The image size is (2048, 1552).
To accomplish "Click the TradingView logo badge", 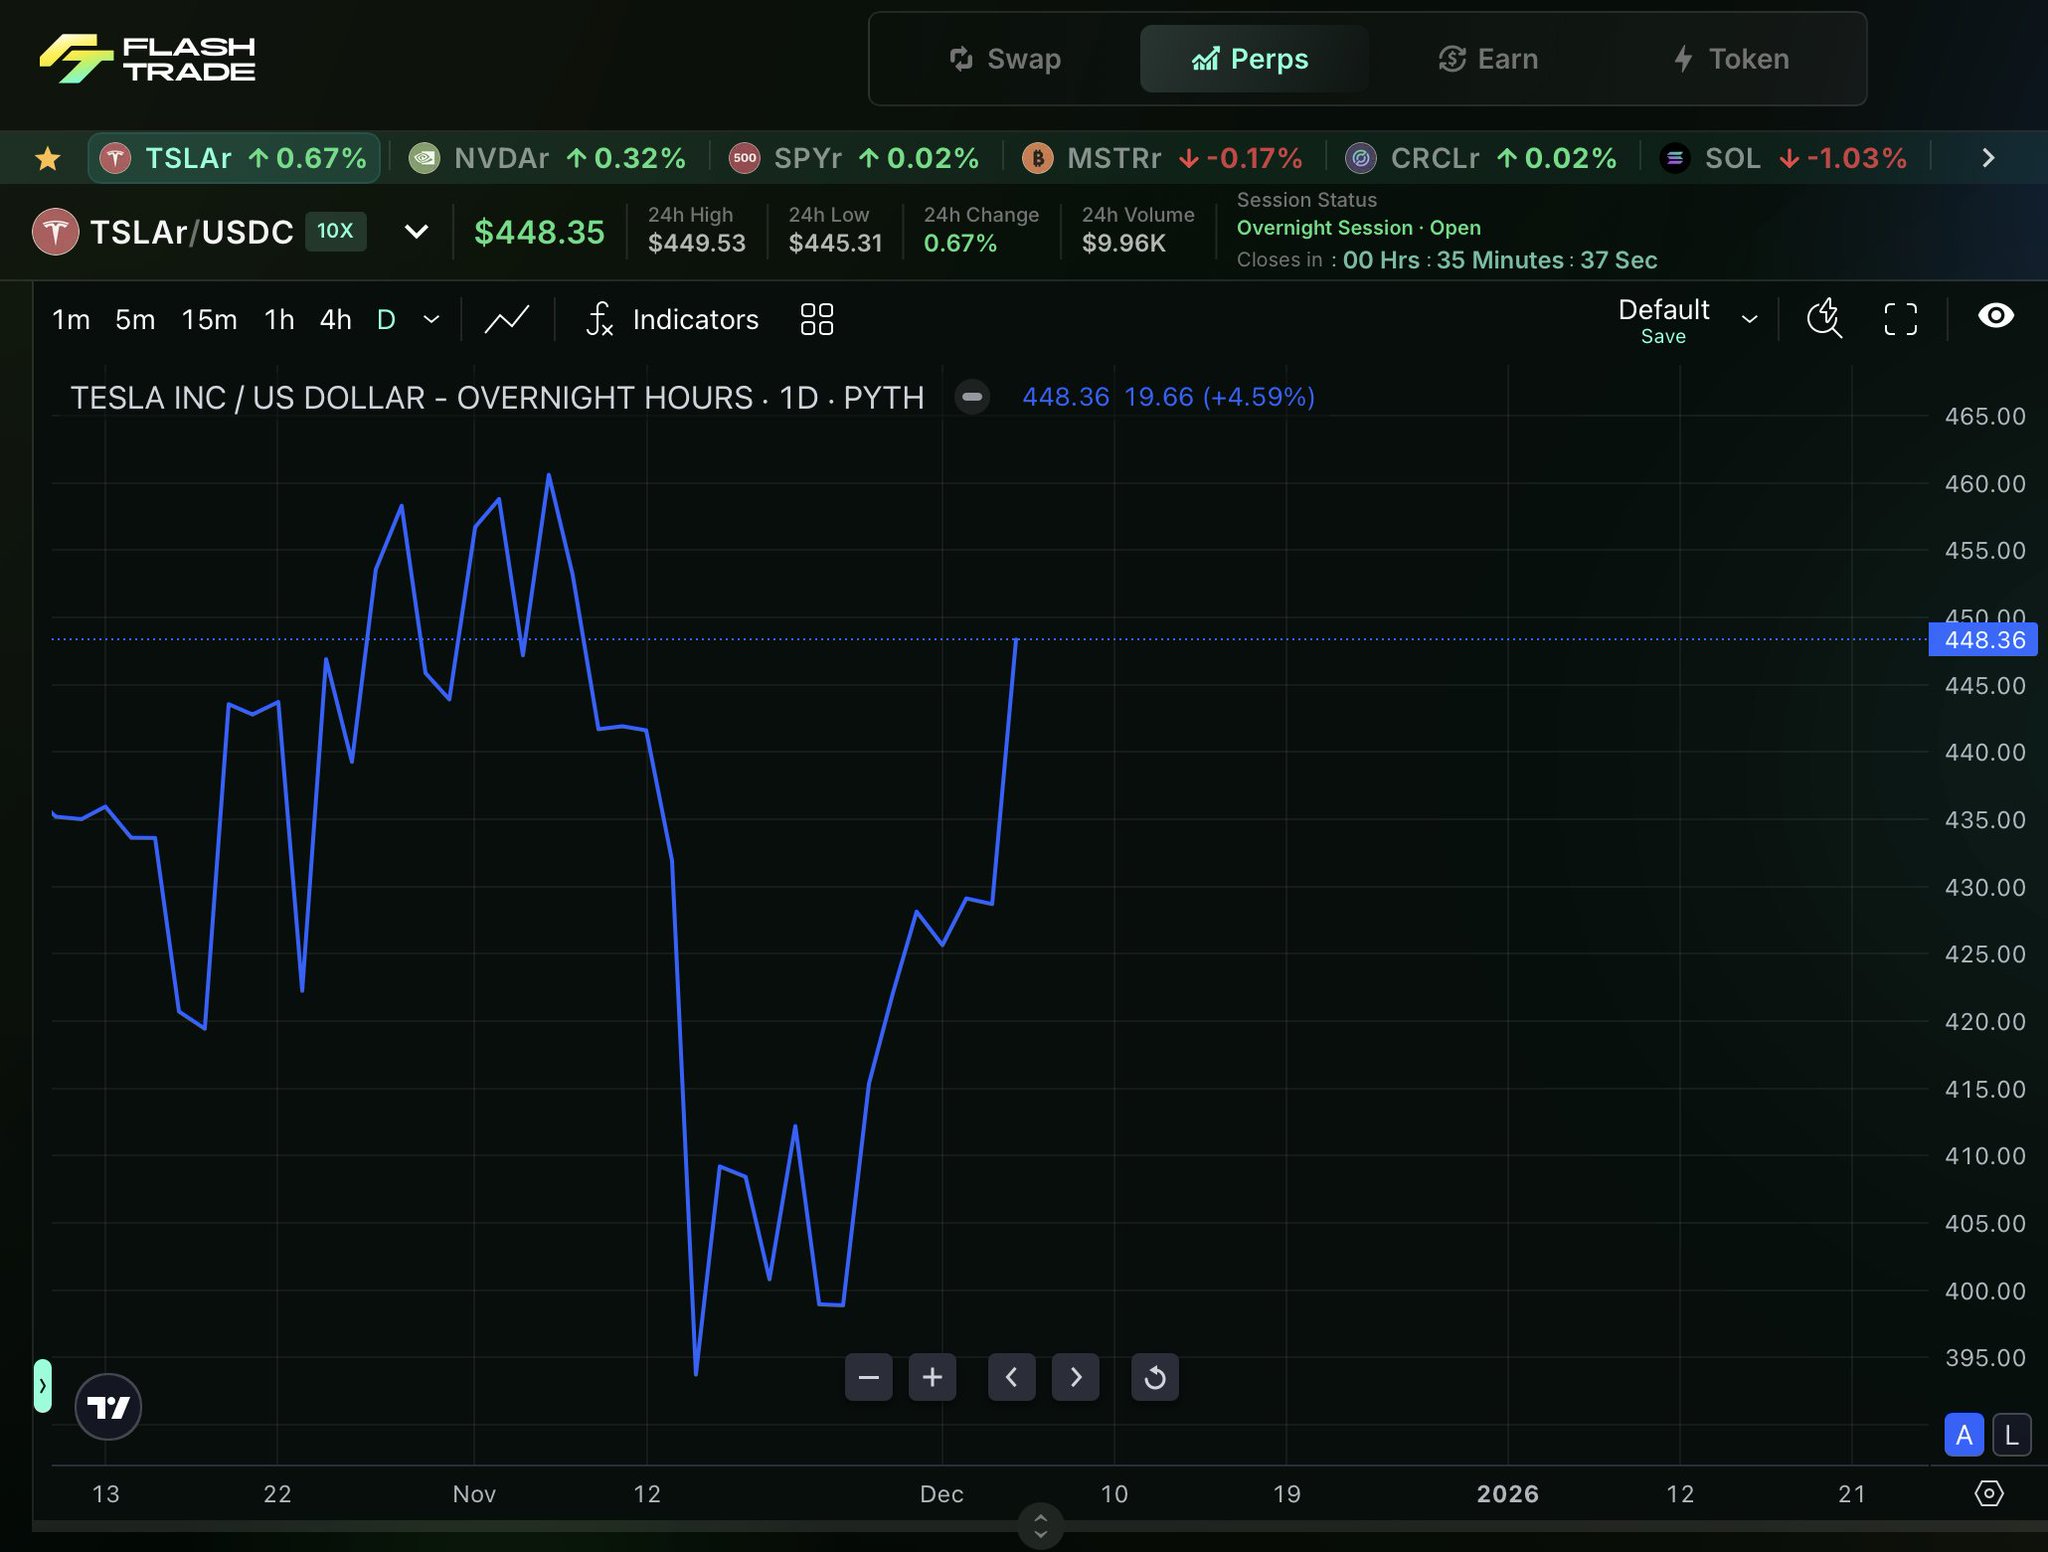I will [x=108, y=1407].
